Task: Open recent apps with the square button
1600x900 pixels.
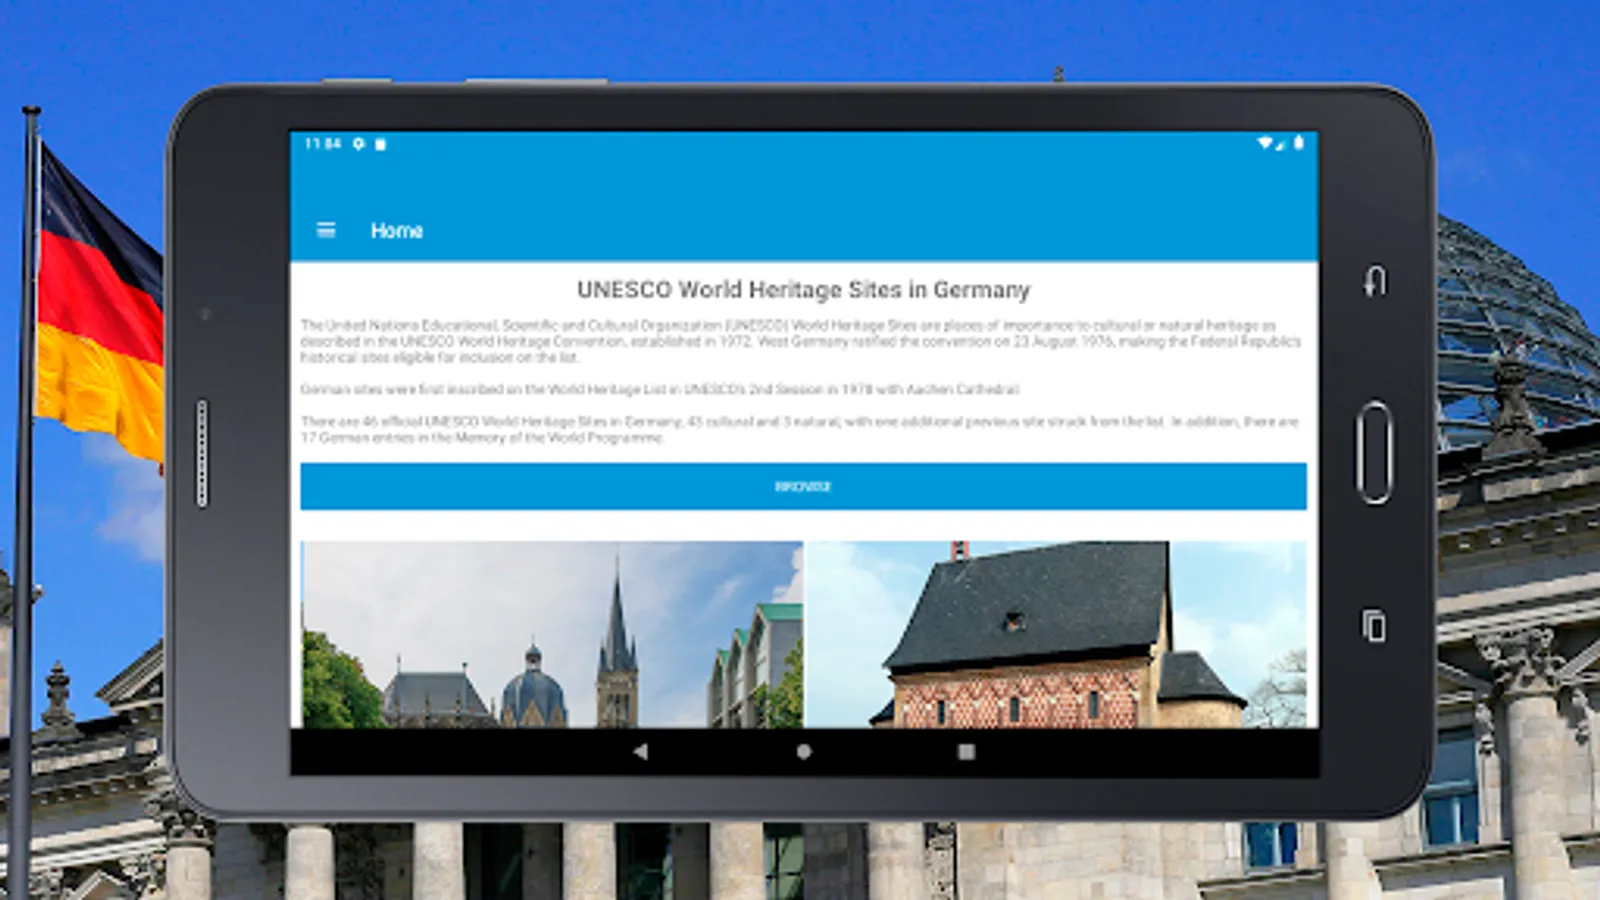Action: click(x=966, y=751)
